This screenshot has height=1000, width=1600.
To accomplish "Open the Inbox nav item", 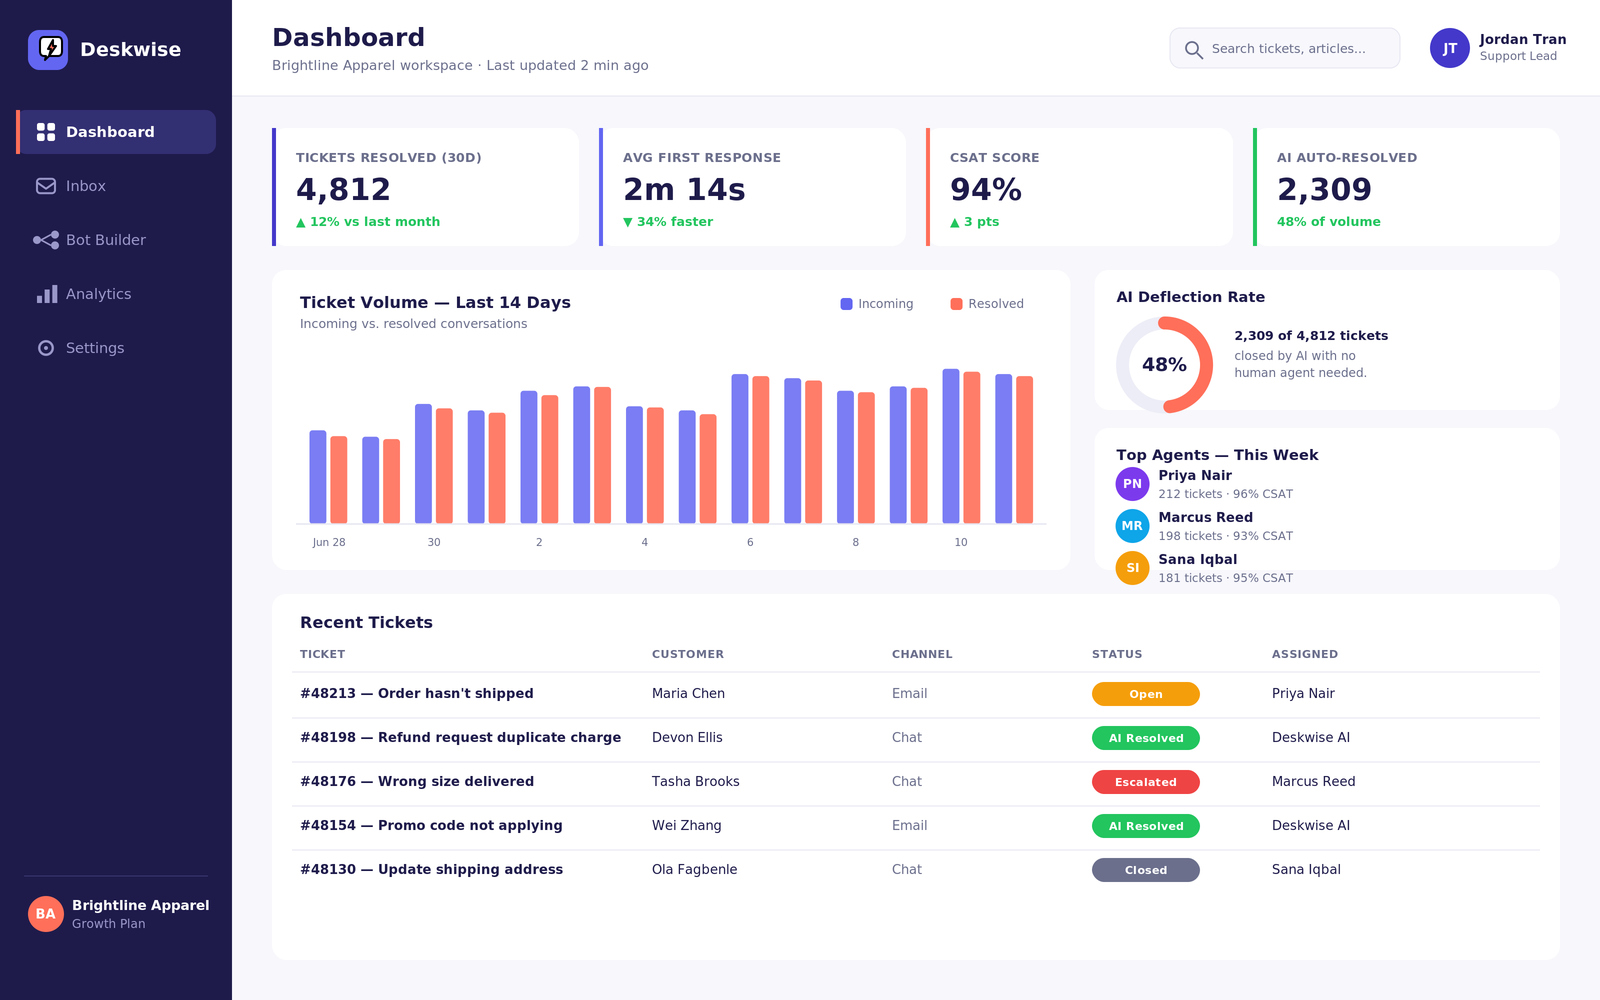I will click(x=116, y=186).
